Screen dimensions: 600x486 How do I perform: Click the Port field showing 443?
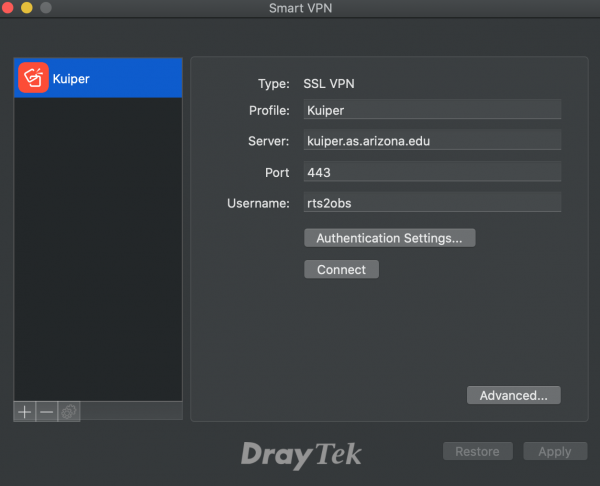(432, 171)
